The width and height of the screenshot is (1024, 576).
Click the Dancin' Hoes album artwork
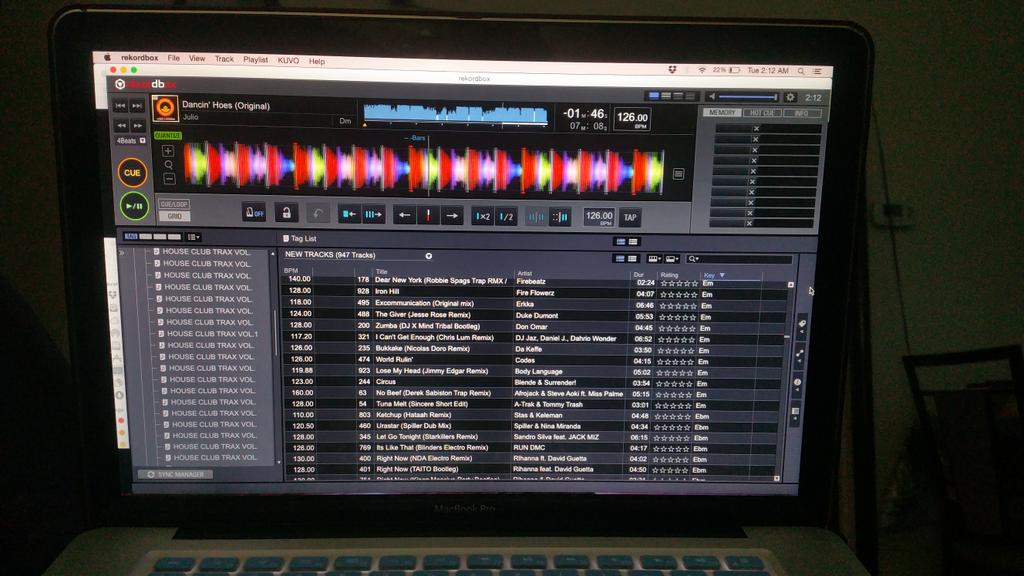(x=165, y=109)
